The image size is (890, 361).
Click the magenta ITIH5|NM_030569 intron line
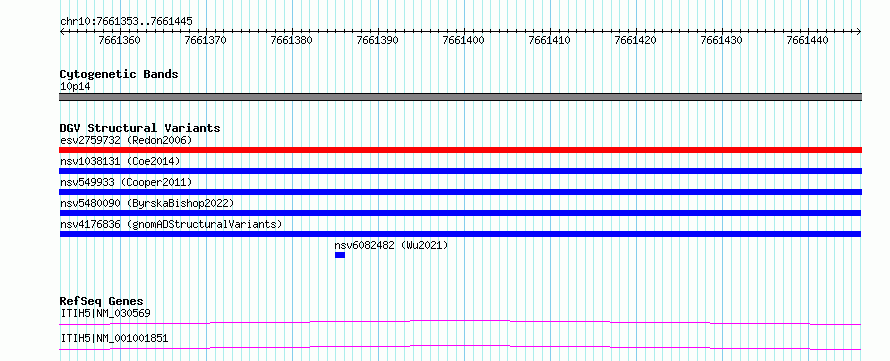click(460, 322)
